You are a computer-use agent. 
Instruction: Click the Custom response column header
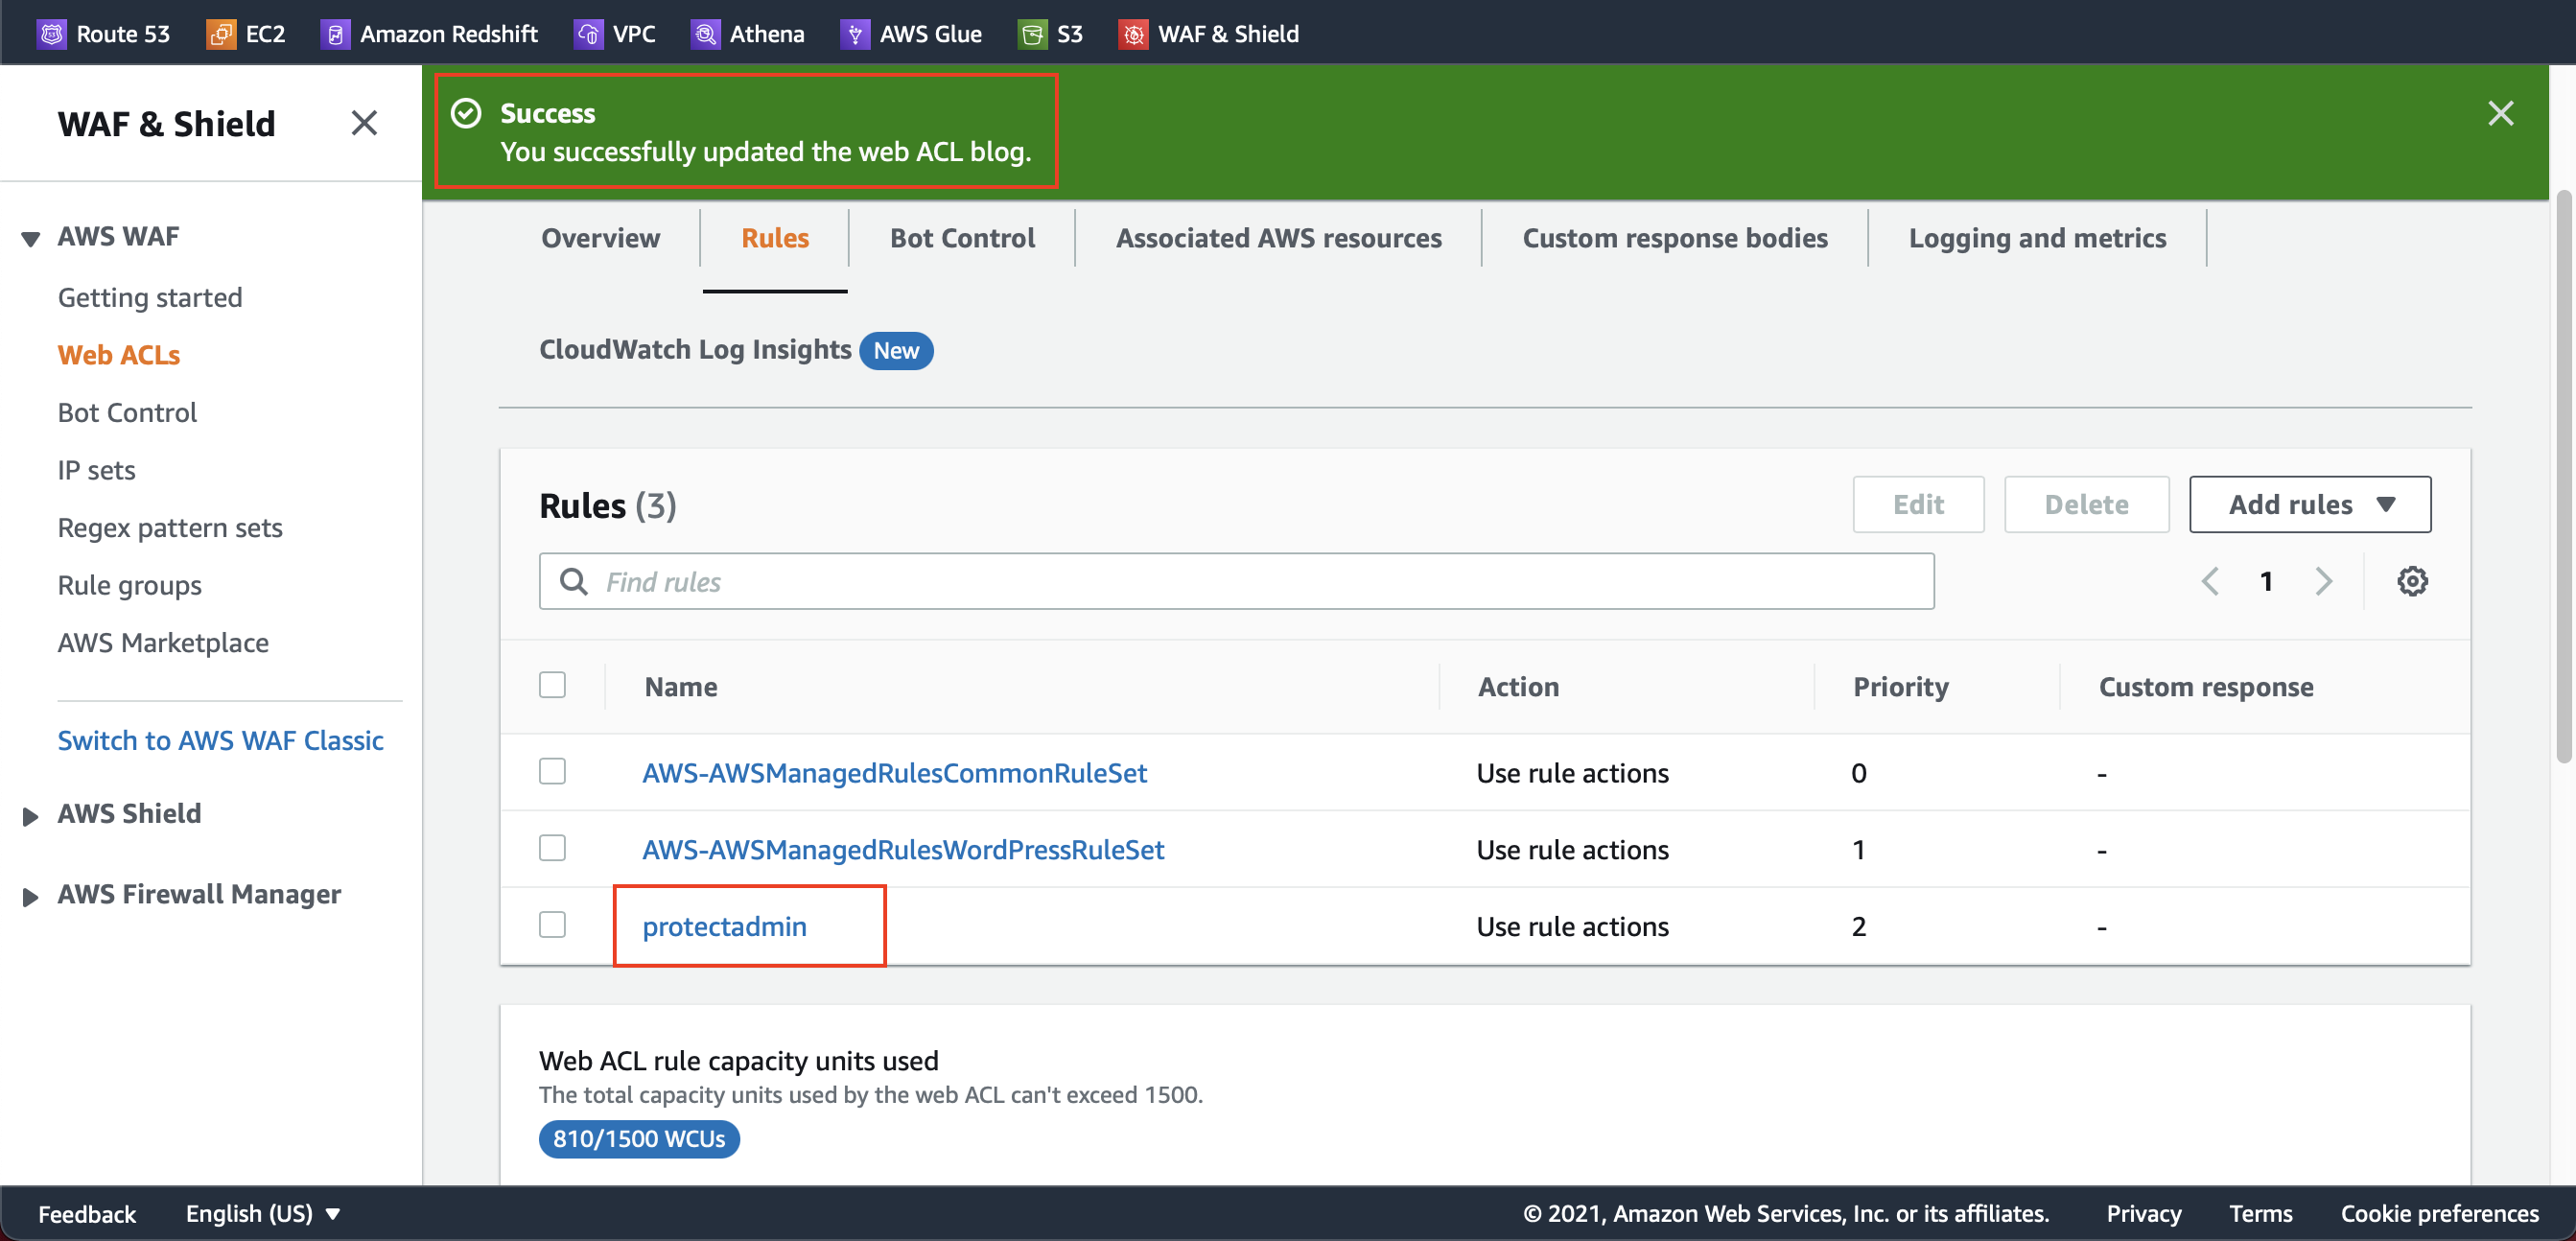(x=2205, y=686)
